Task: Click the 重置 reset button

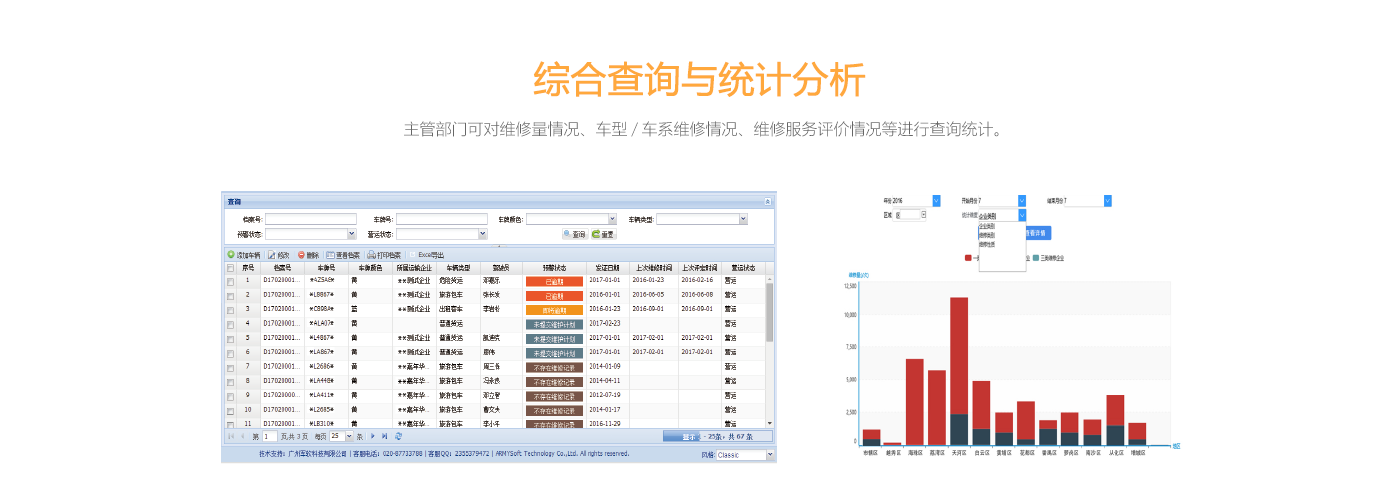Action: (x=603, y=234)
